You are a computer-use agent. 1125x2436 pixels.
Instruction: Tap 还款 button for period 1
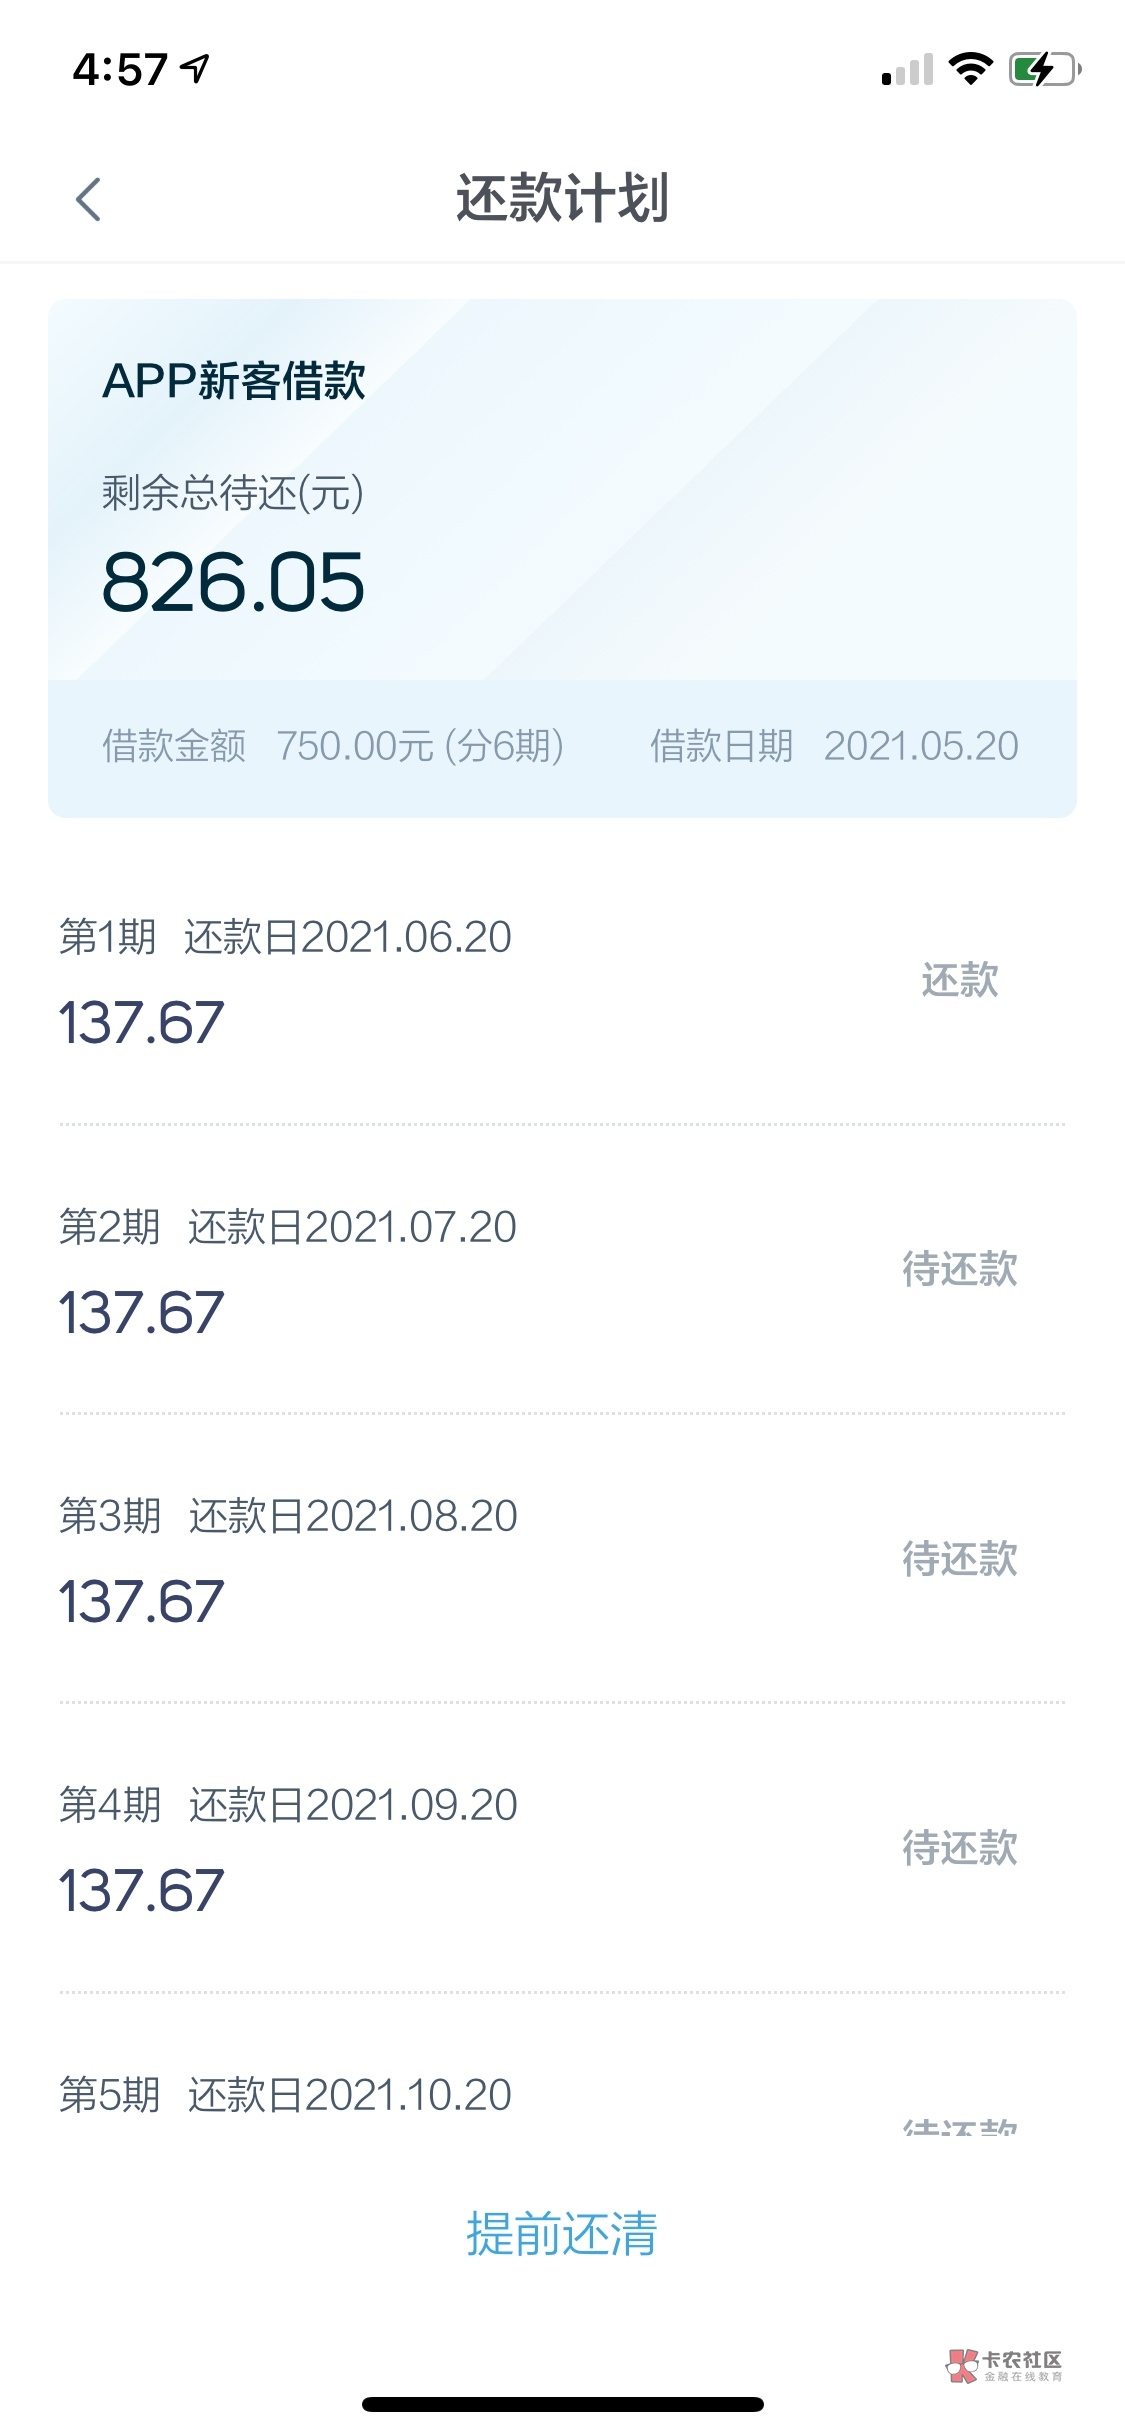coord(959,980)
